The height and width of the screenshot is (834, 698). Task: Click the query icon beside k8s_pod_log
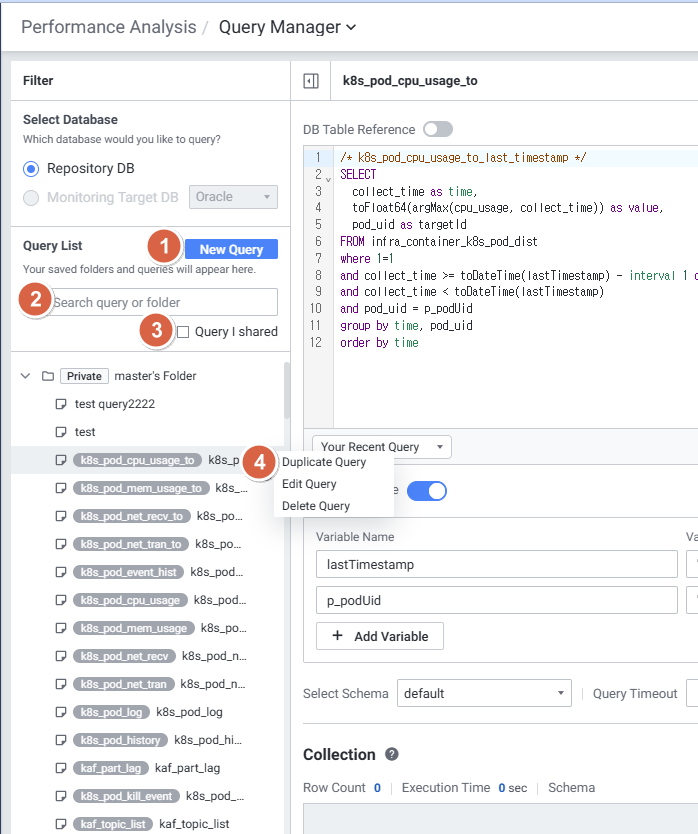(61, 712)
